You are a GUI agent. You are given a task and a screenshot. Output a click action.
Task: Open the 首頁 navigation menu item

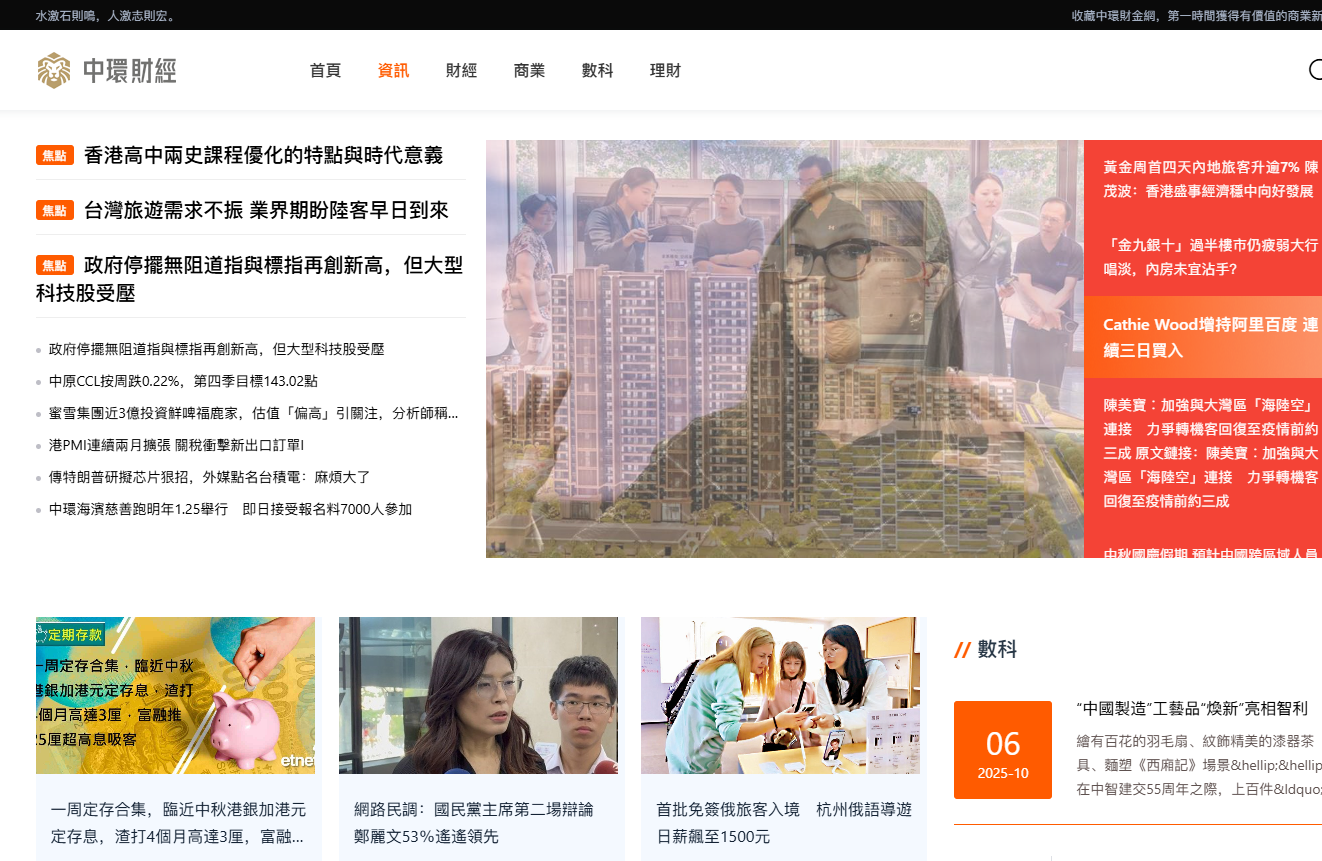325,71
